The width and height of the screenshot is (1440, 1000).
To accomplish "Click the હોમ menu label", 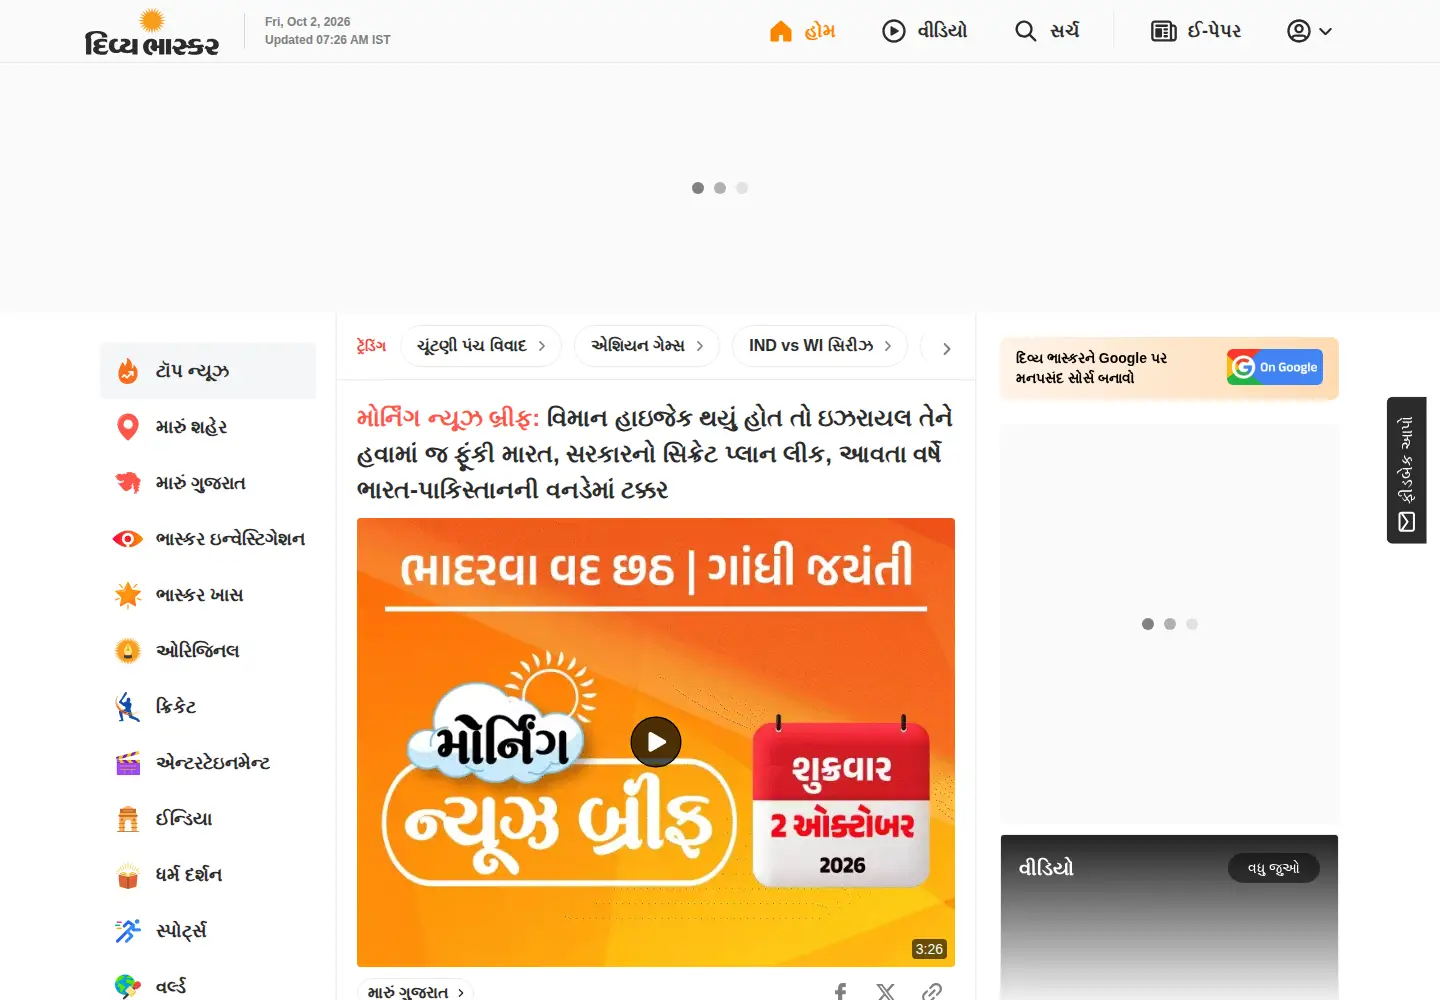I will (x=820, y=31).
